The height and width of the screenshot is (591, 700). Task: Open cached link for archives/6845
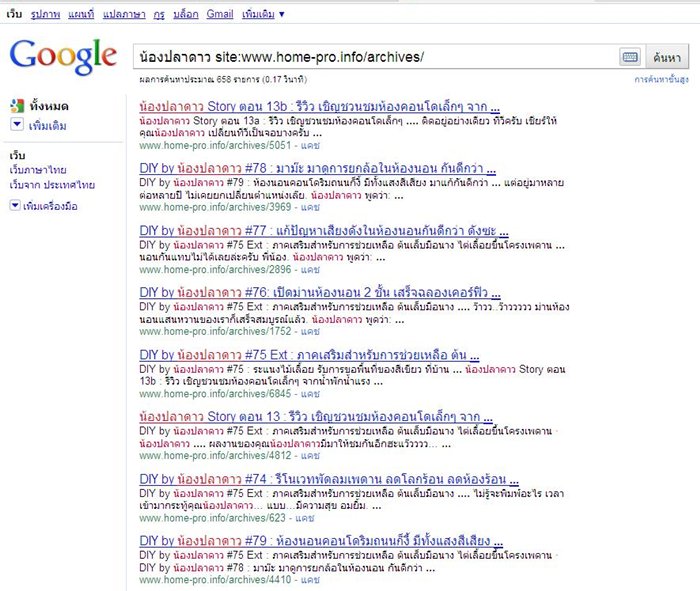pyautogui.click(x=310, y=394)
